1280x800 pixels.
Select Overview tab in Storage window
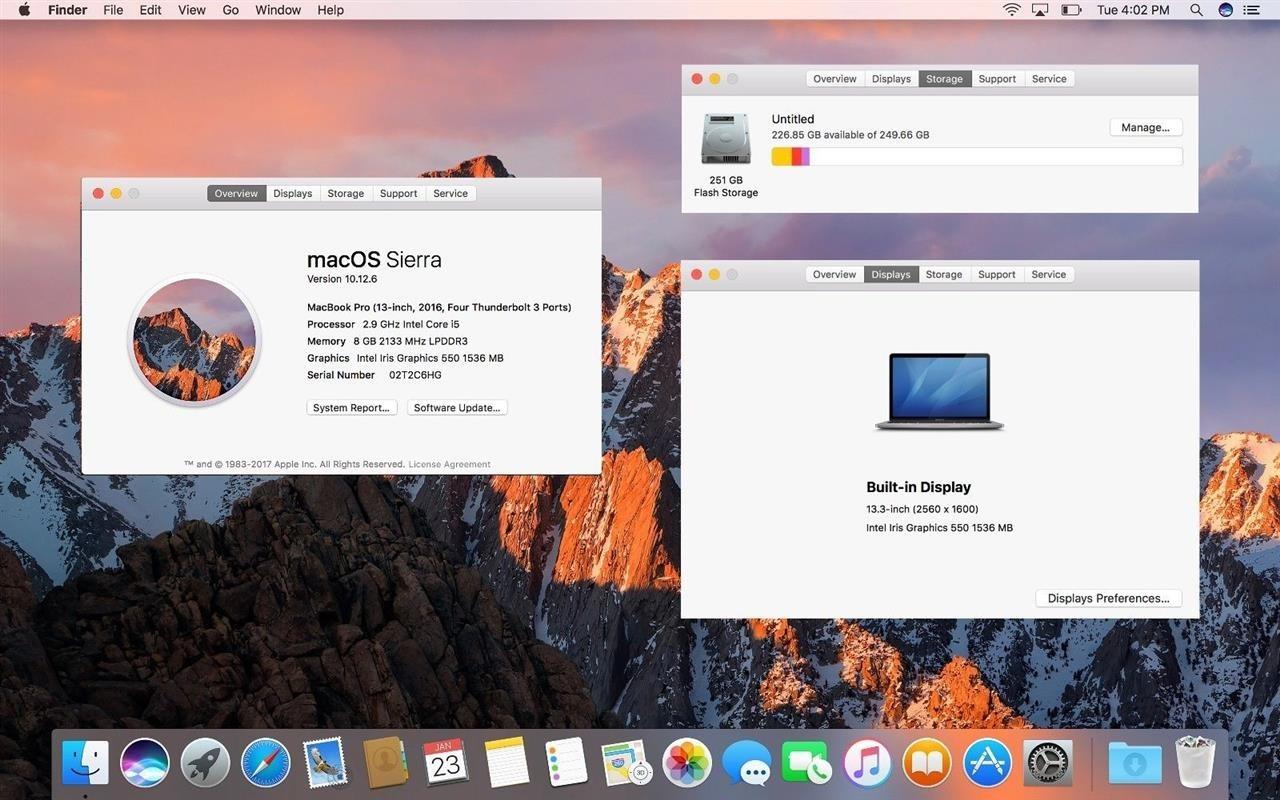[x=834, y=79]
